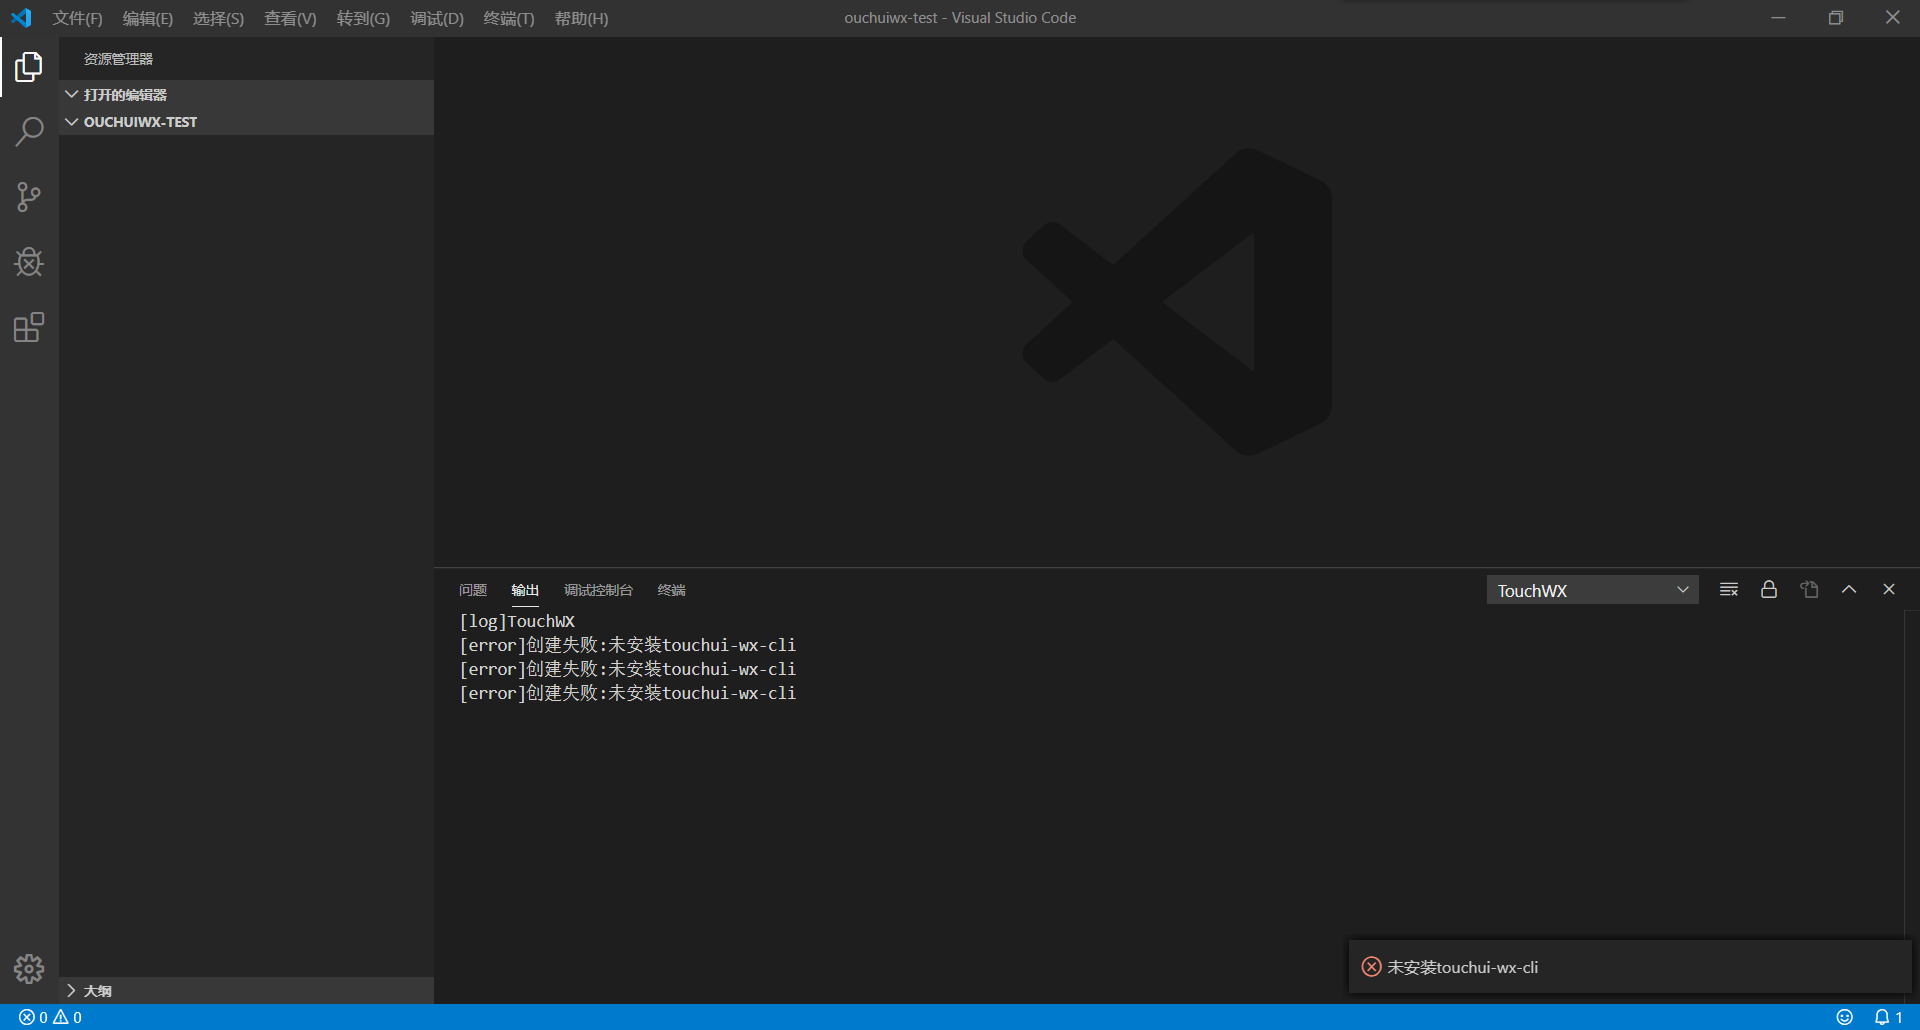
Task: Open the feedback smiley in status bar
Action: tap(1845, 1017)
